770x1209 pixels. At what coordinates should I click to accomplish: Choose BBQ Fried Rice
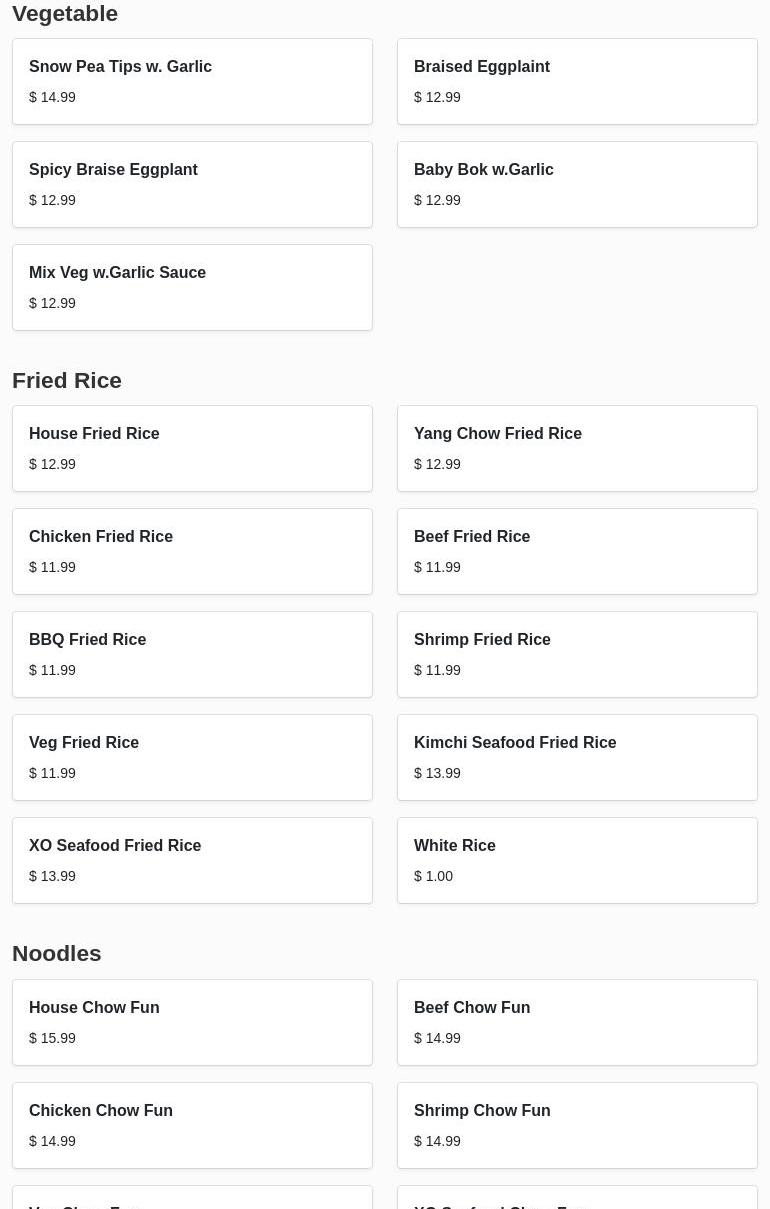click(x=192, y=654)
